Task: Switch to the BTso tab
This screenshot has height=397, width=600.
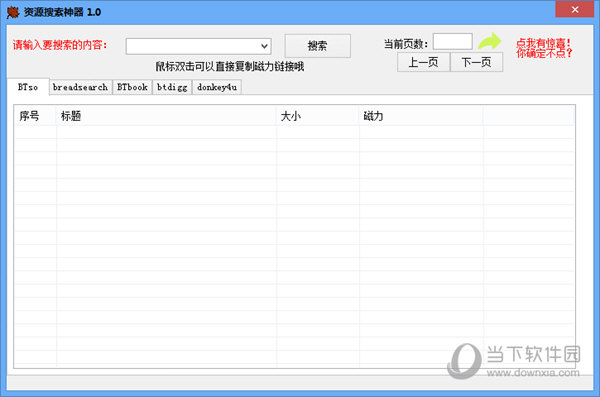Action: [x=28, y=87]
